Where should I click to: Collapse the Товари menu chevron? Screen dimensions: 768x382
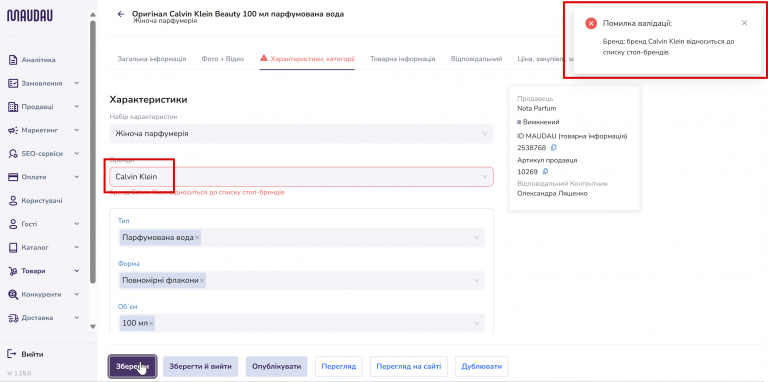76,271
